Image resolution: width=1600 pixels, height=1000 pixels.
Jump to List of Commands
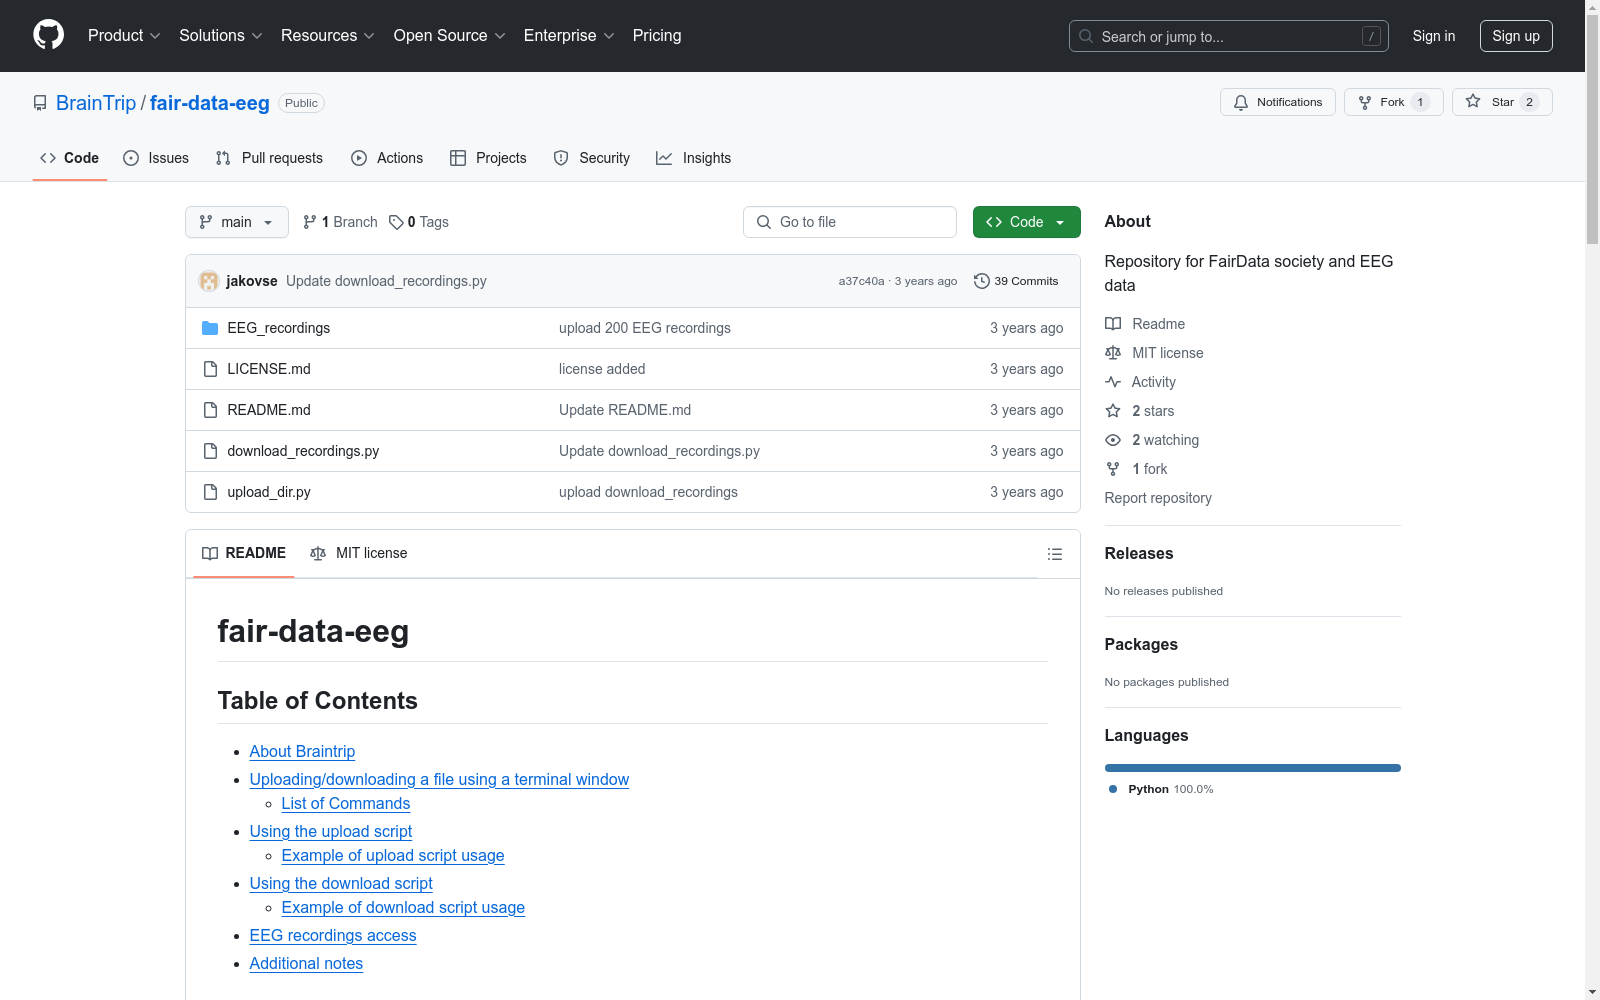346,804
